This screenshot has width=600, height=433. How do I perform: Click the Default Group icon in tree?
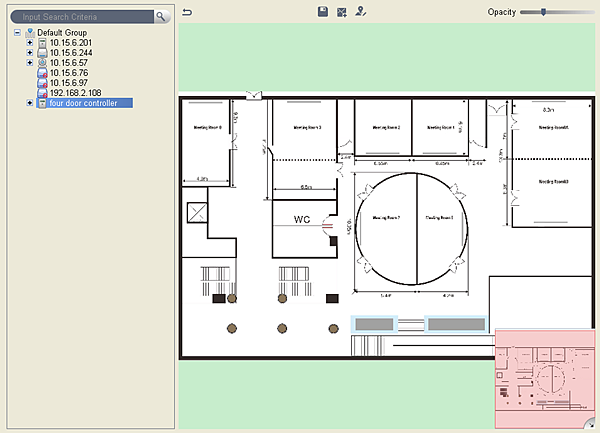[x=30, y=32]
